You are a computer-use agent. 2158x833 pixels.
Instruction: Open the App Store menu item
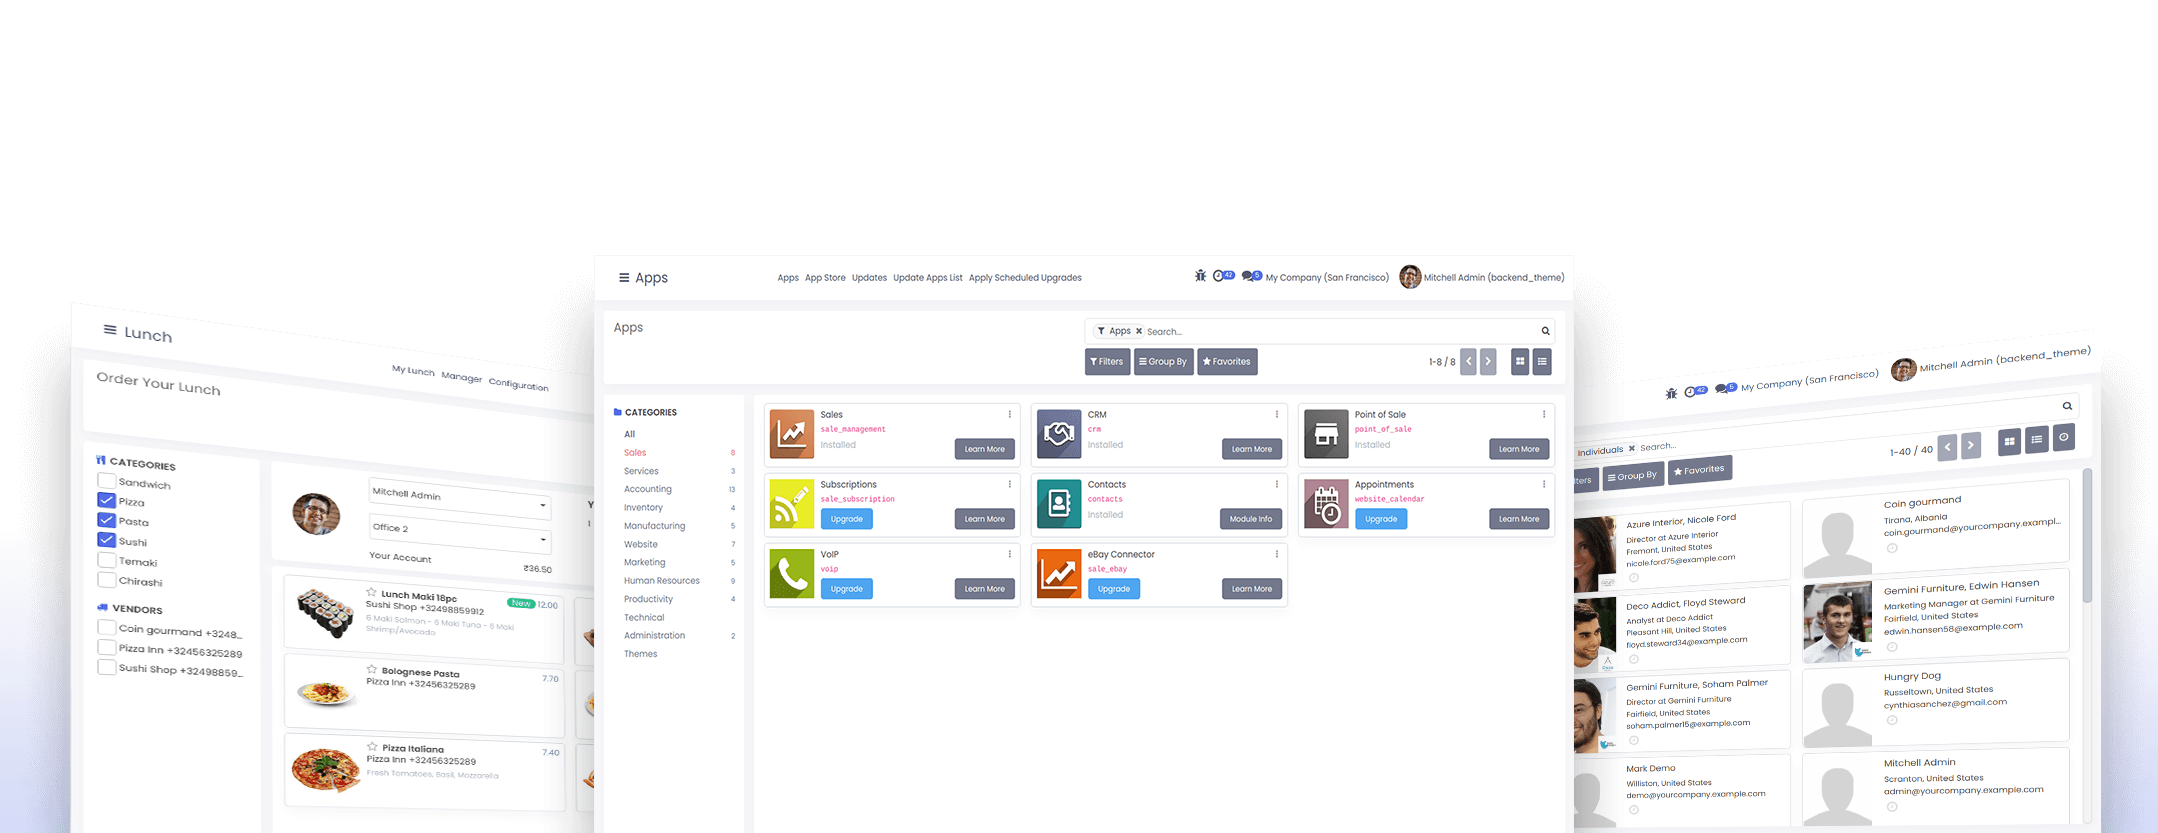pos(825,278)
